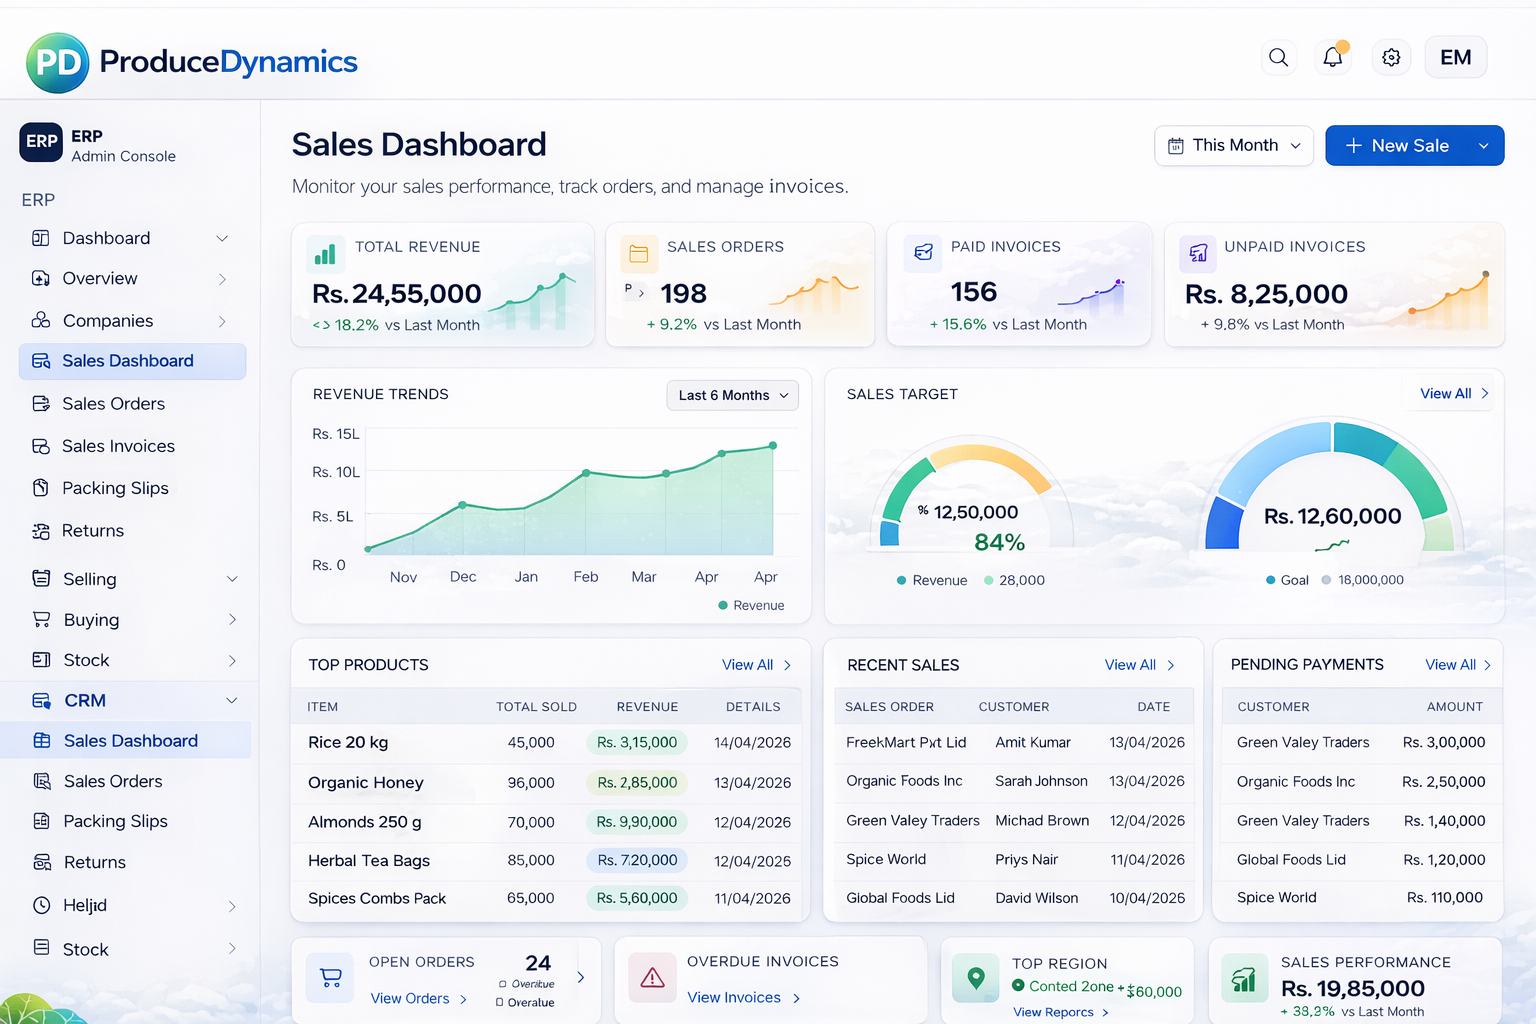Select Sales Orders in the sidebar
The height and width of the screenshot is (1024, 1536).
[113, 403]
